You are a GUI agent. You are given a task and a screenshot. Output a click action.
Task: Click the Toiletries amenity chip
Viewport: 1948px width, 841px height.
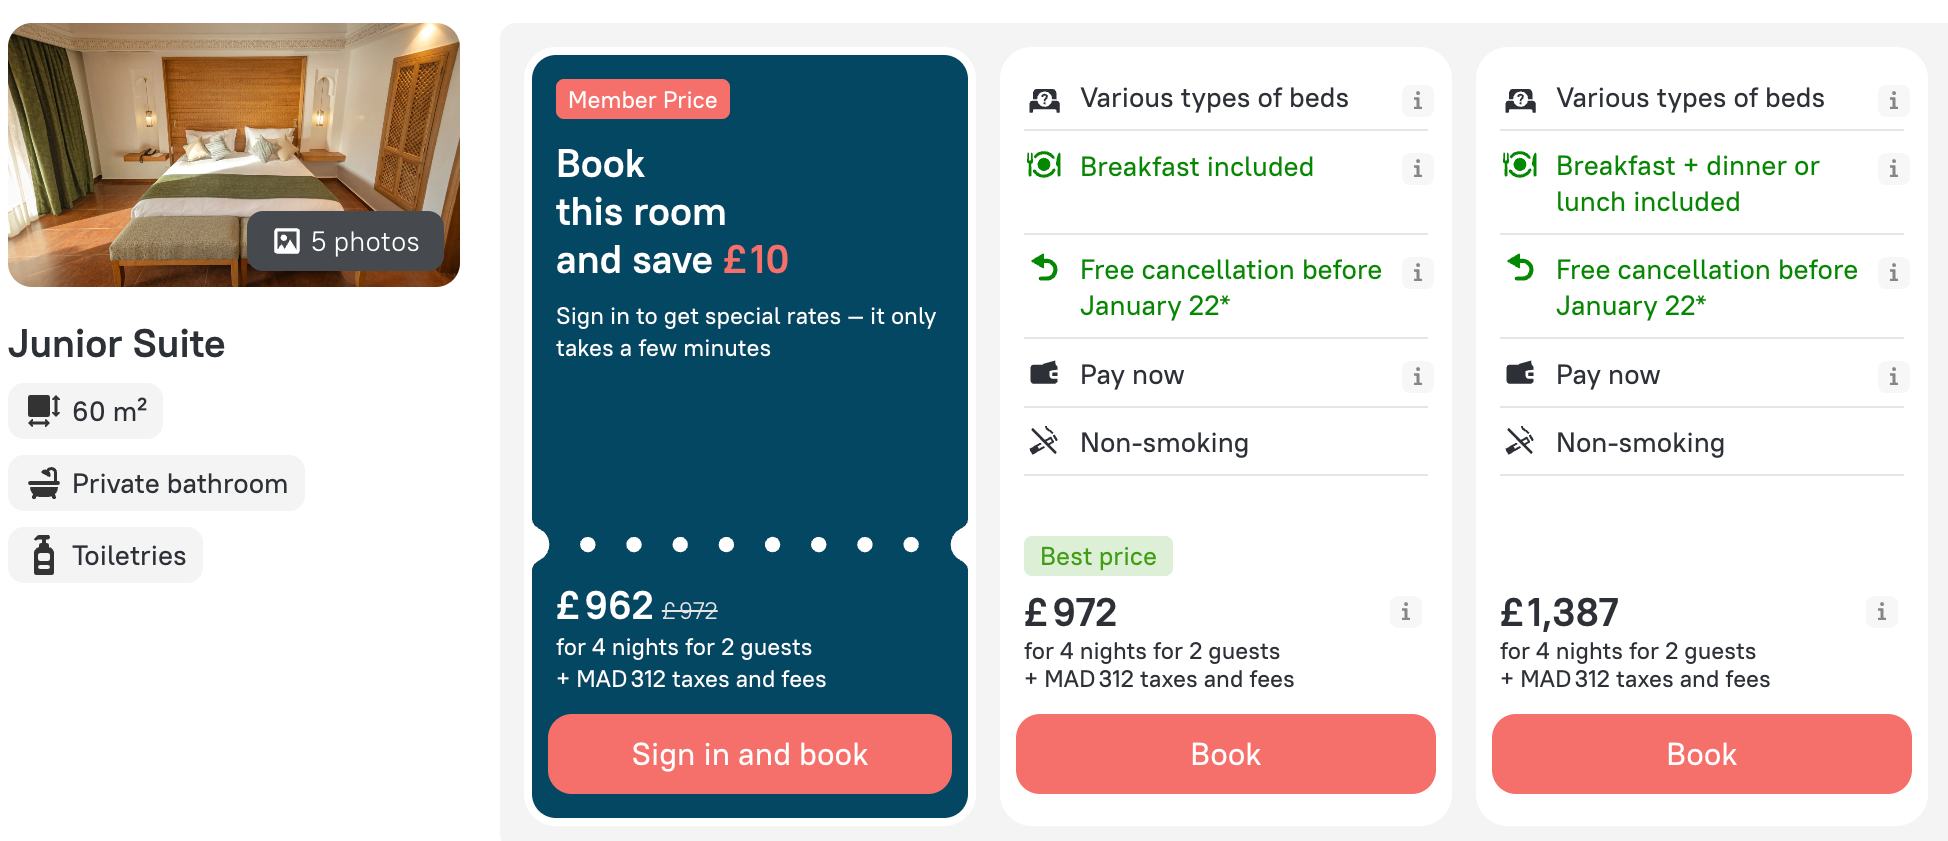click(106, 556)
